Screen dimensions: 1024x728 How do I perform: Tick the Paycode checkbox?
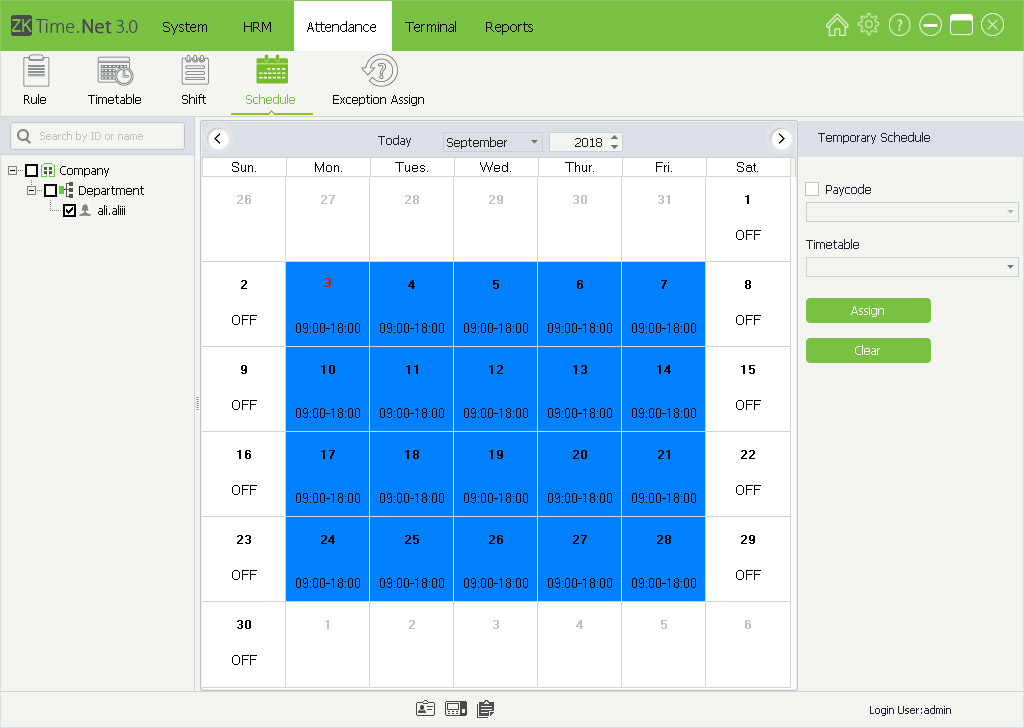(x=812, y=189)
